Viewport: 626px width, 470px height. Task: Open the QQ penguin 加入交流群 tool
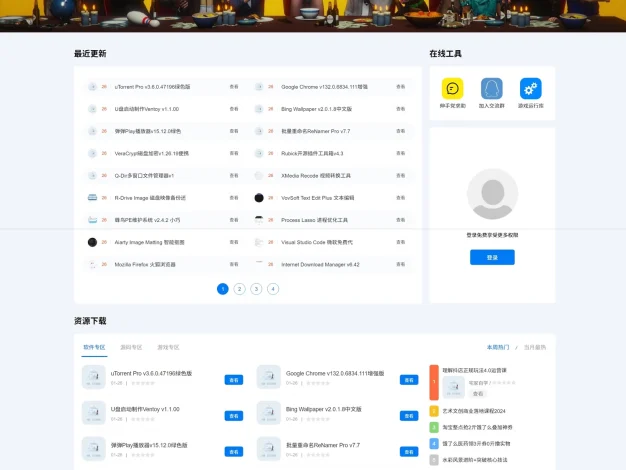pyautogui.click(x=491, y=88)
